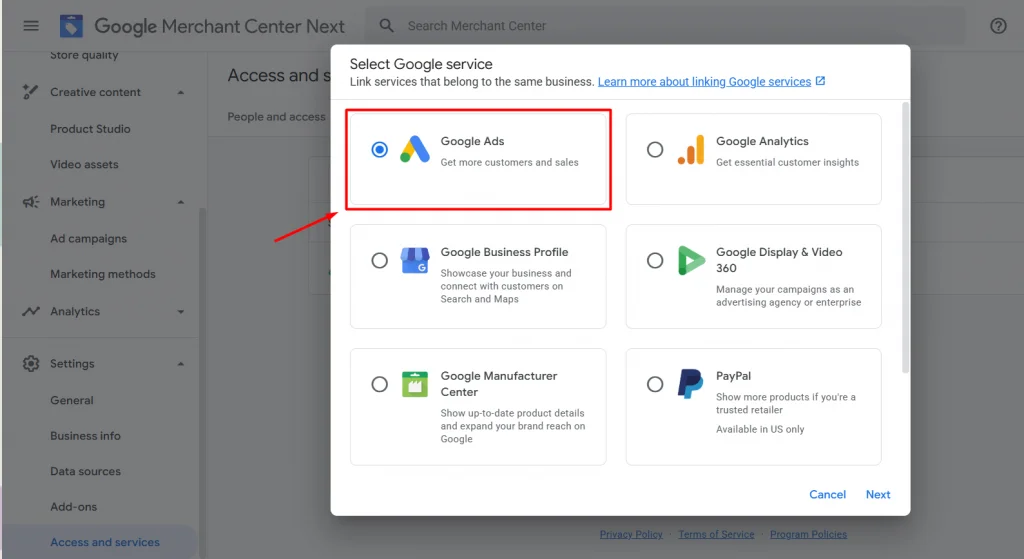This screenshot has width=1024, height=559.
Task: Click the Marketing megaphone icon
Action: 31,202
